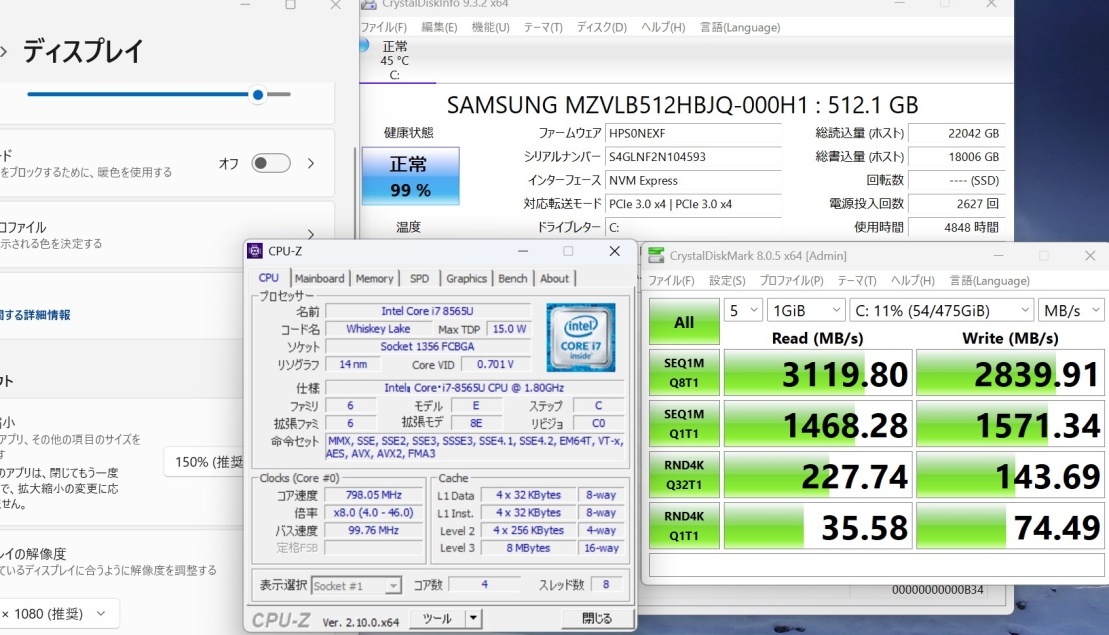Open the display resolution 1080 dropdown
This screenshot has height=635, width=1109.
click(x=57, y=614)
